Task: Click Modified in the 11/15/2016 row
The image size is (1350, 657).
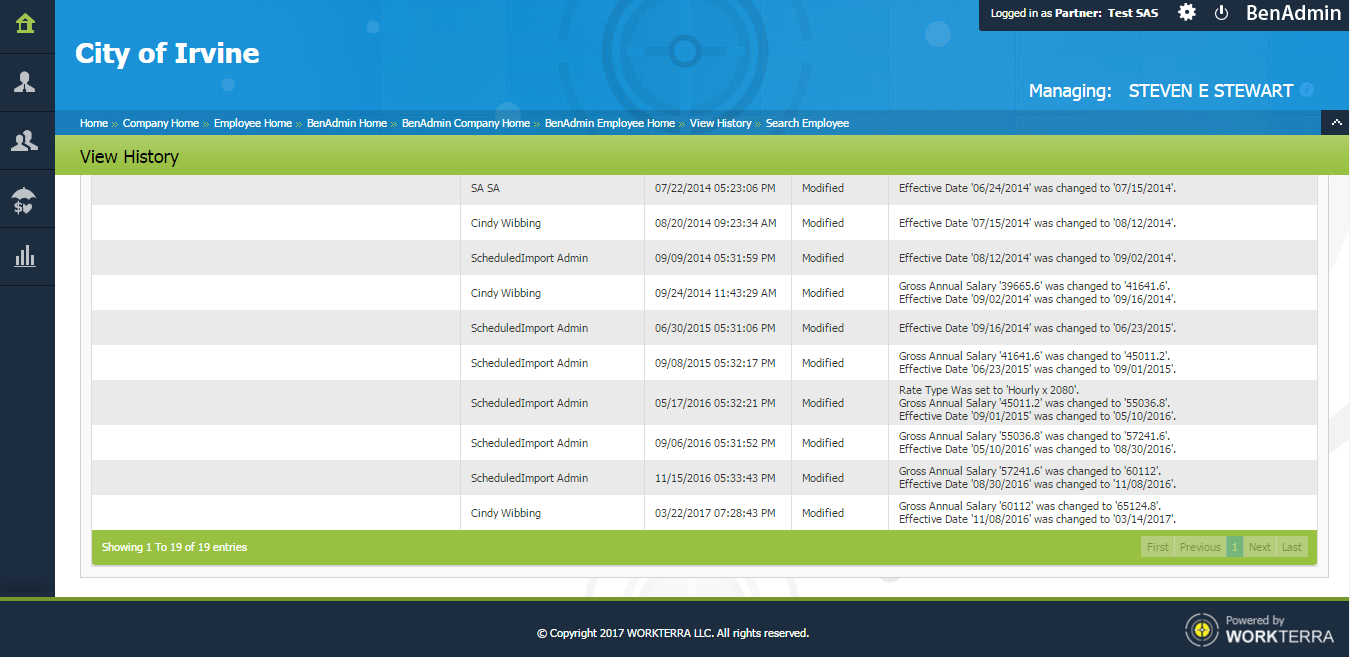Action: click(x=823, y=478)
